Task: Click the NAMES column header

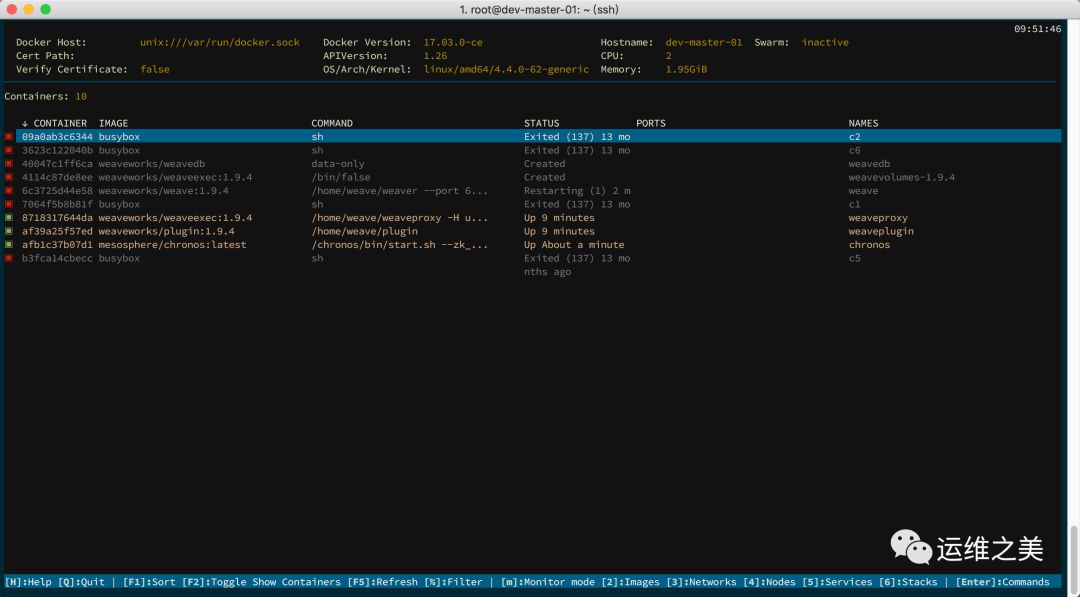Action: pyautogui.click(x=863, y=123)
